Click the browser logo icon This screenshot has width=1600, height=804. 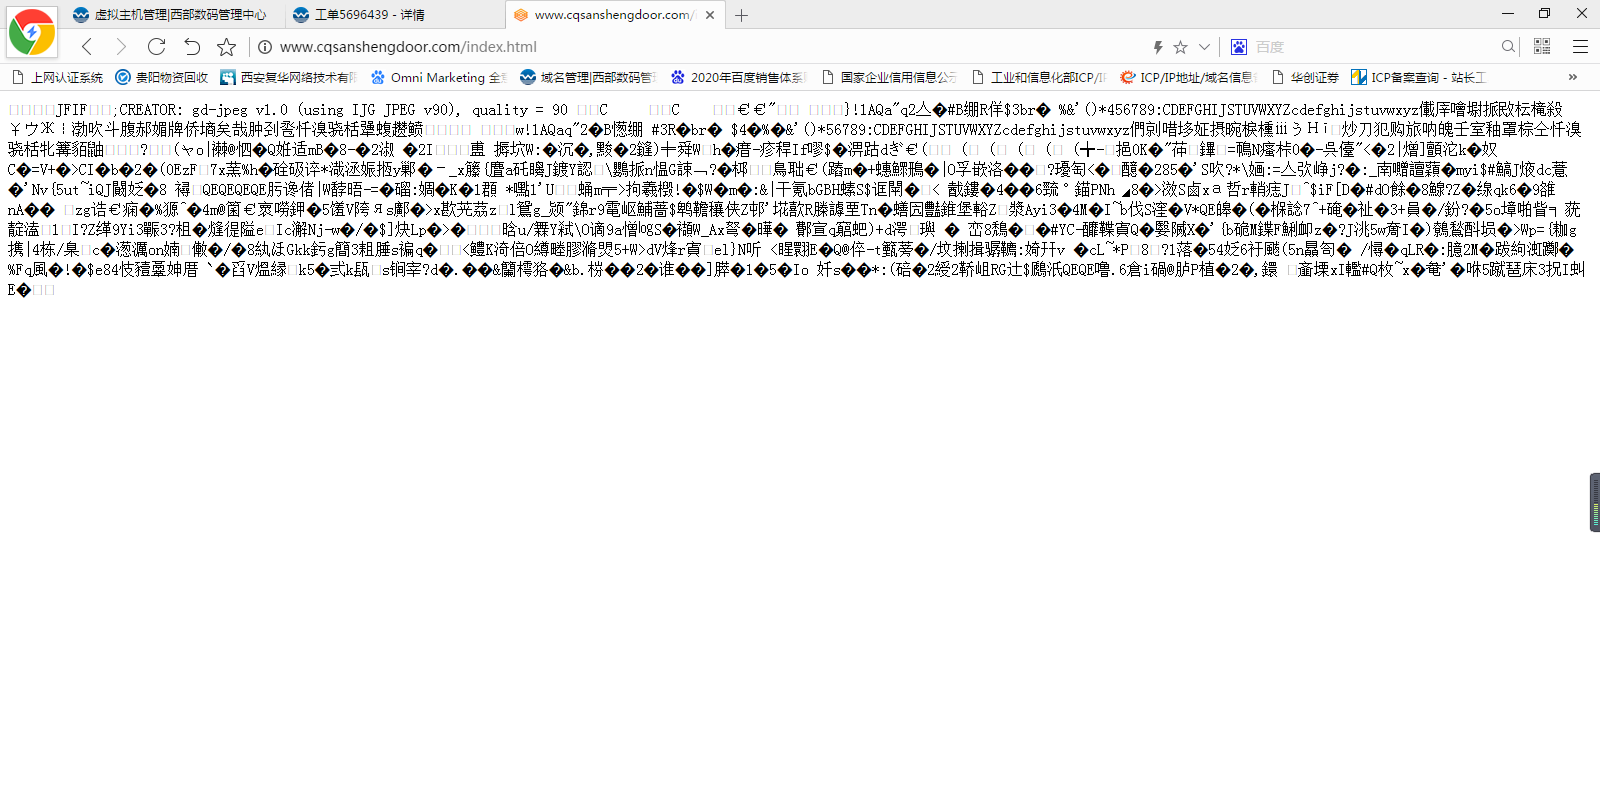tap(32, 32)
